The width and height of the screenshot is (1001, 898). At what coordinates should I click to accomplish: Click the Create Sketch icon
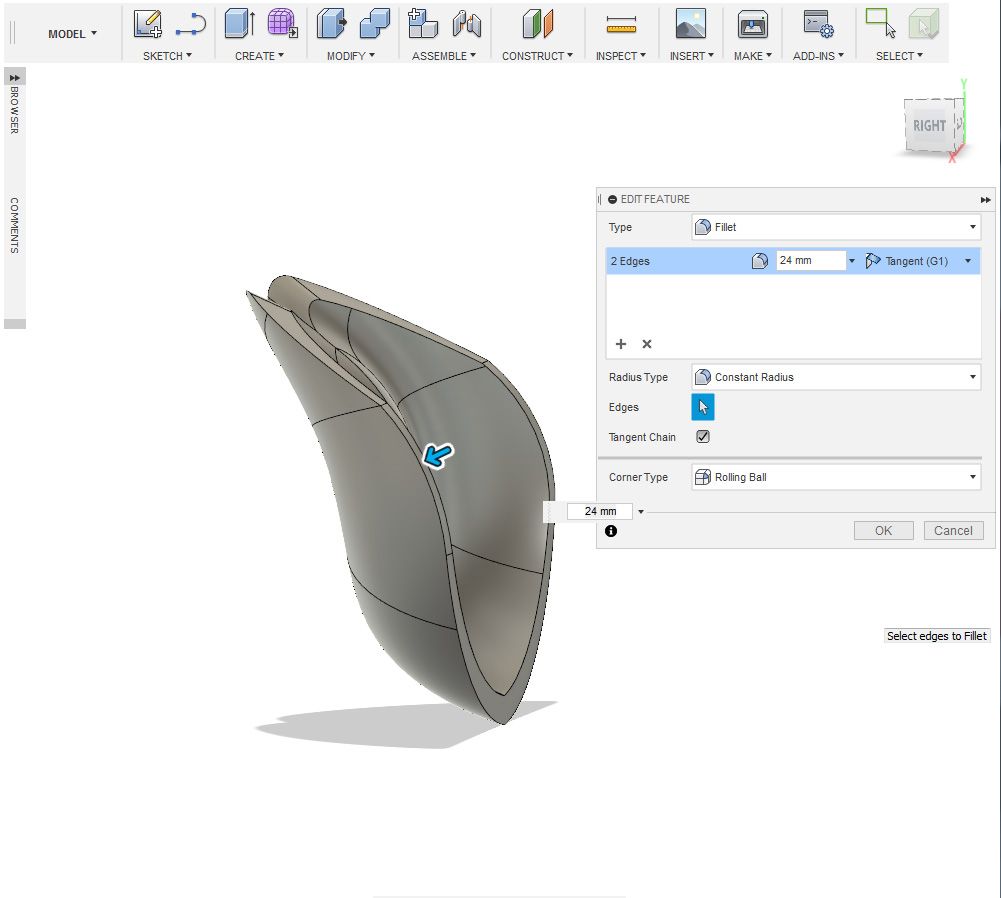click(148, 24)
